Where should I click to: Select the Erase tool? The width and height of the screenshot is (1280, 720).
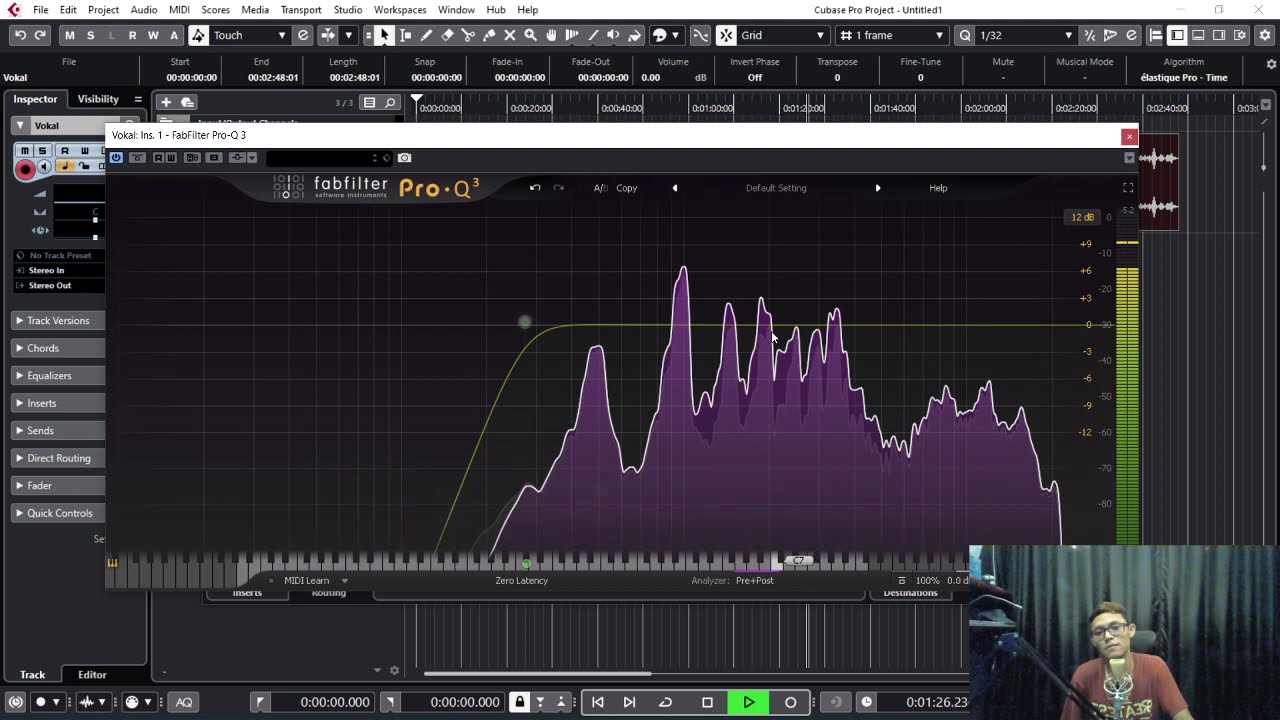click(447, 35)
